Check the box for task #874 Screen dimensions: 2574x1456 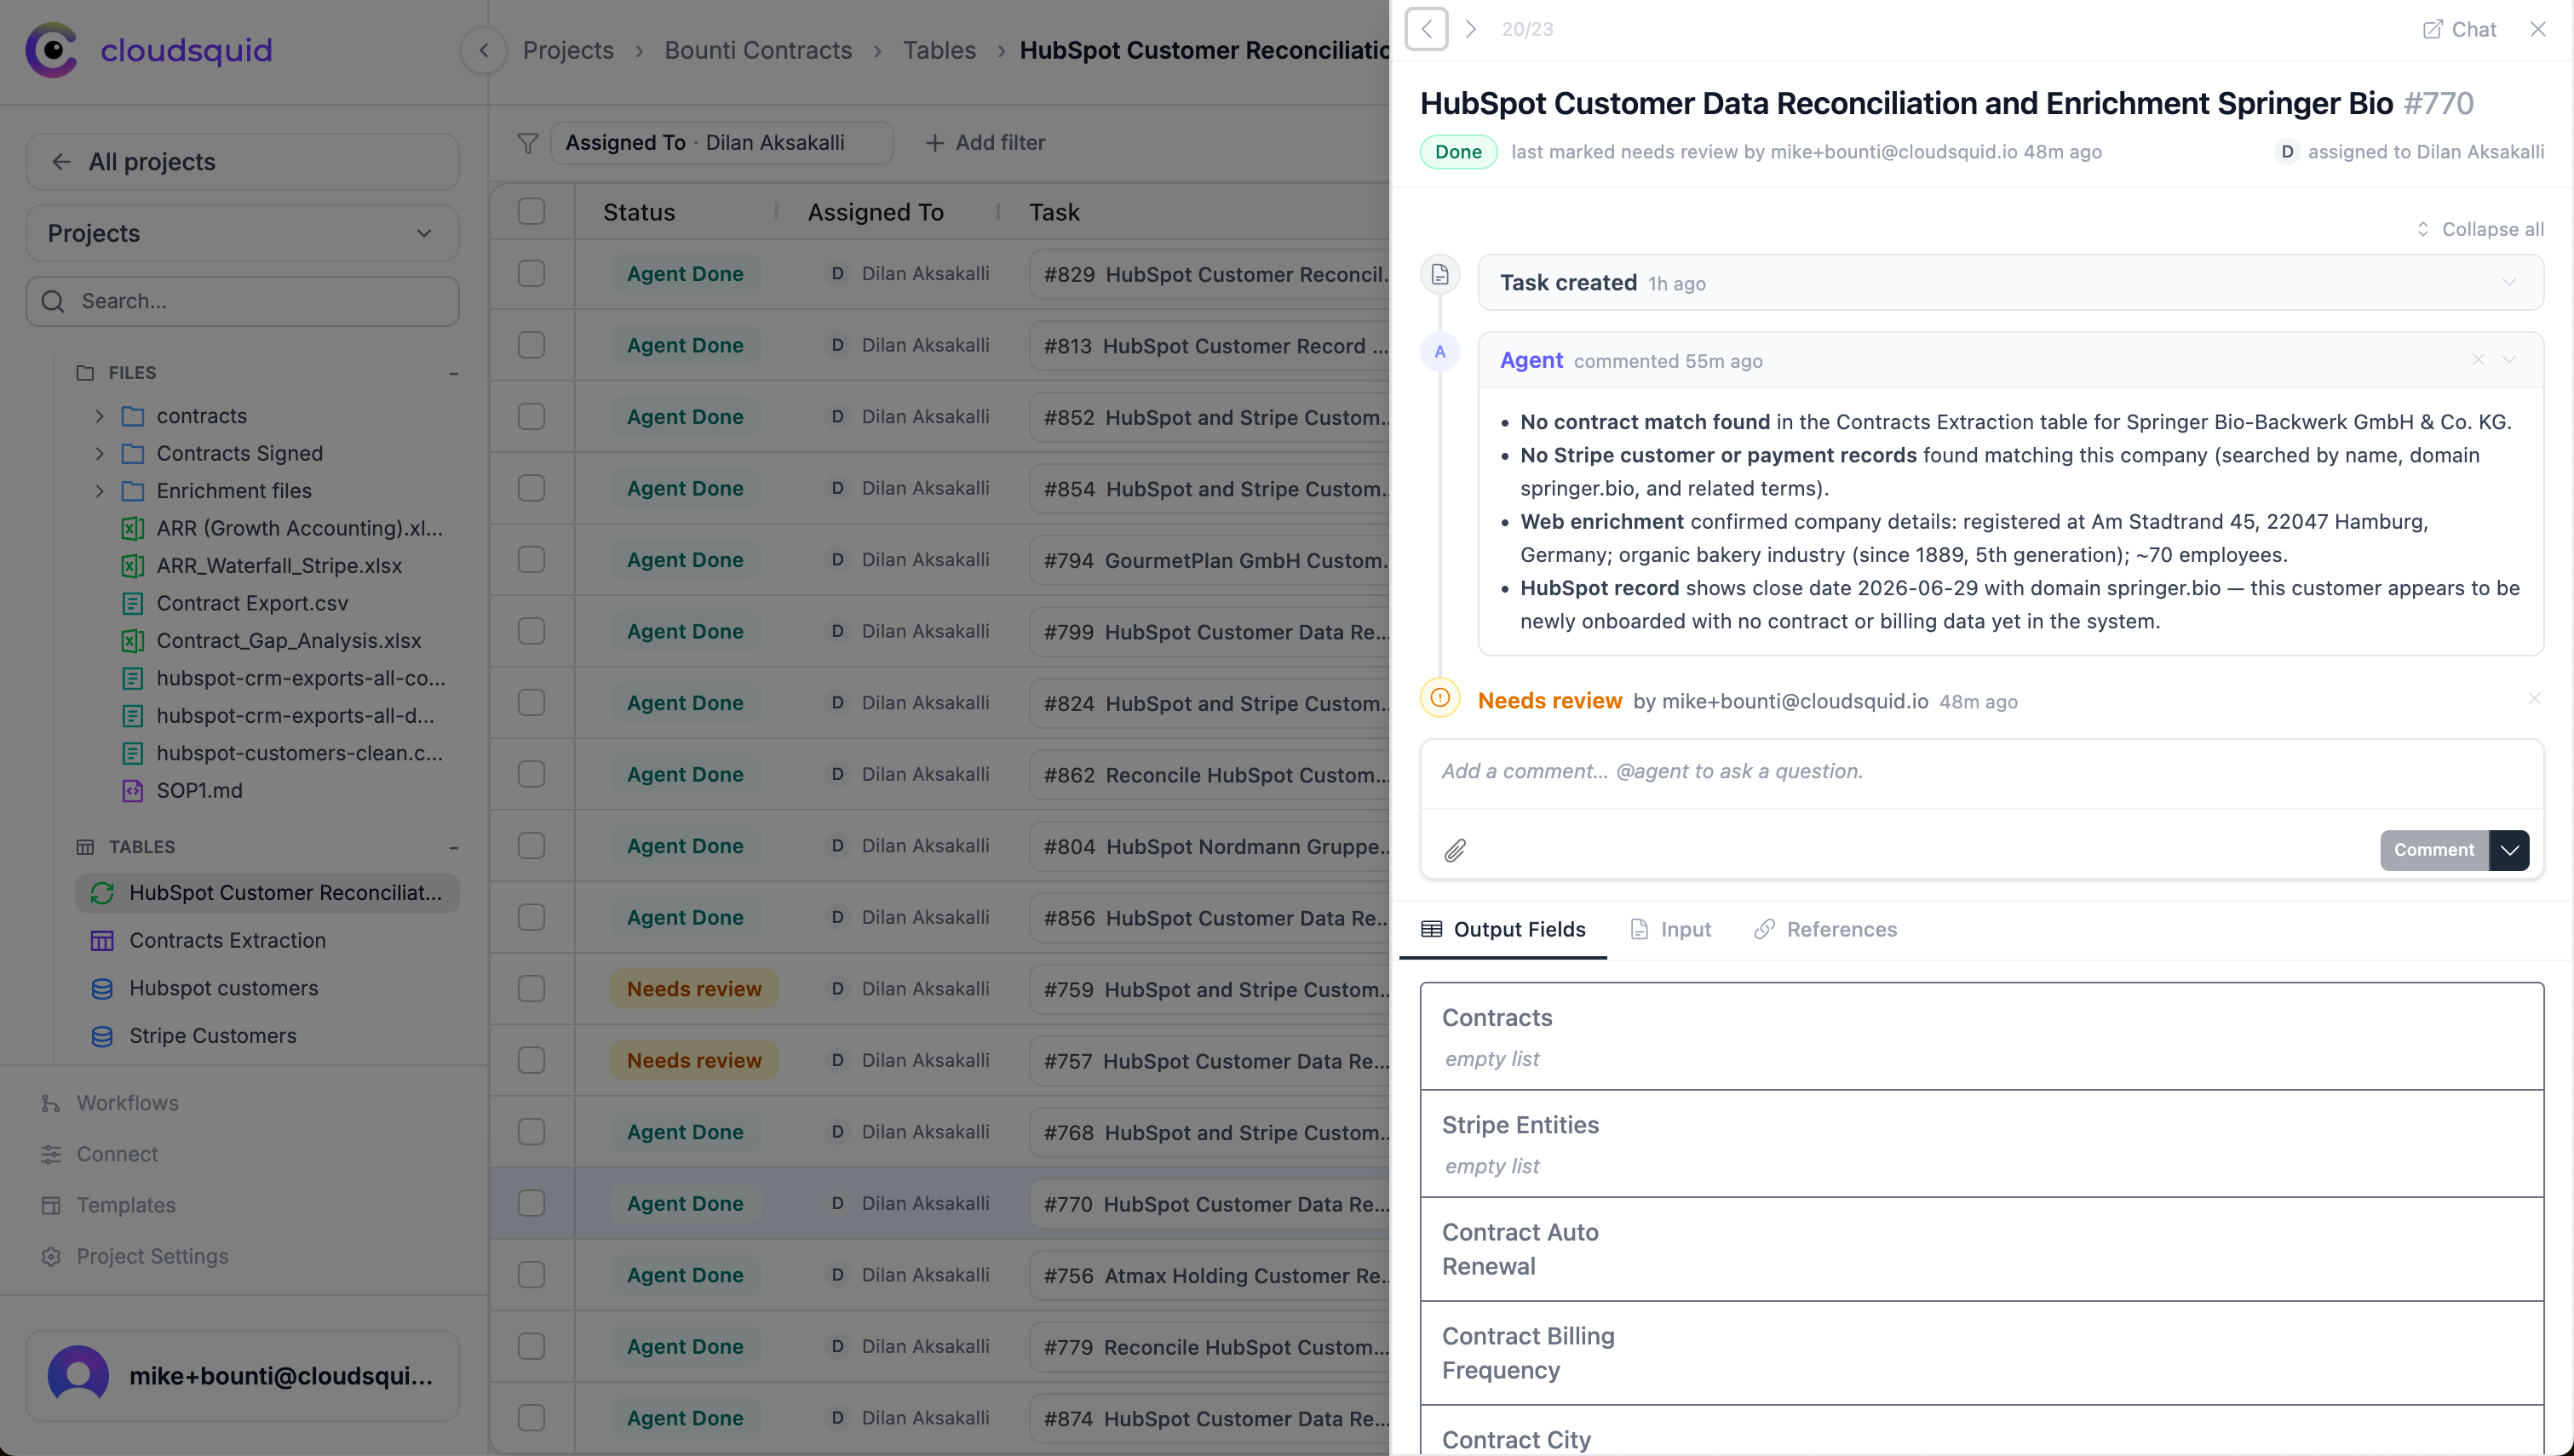(x=532, y=1418)
